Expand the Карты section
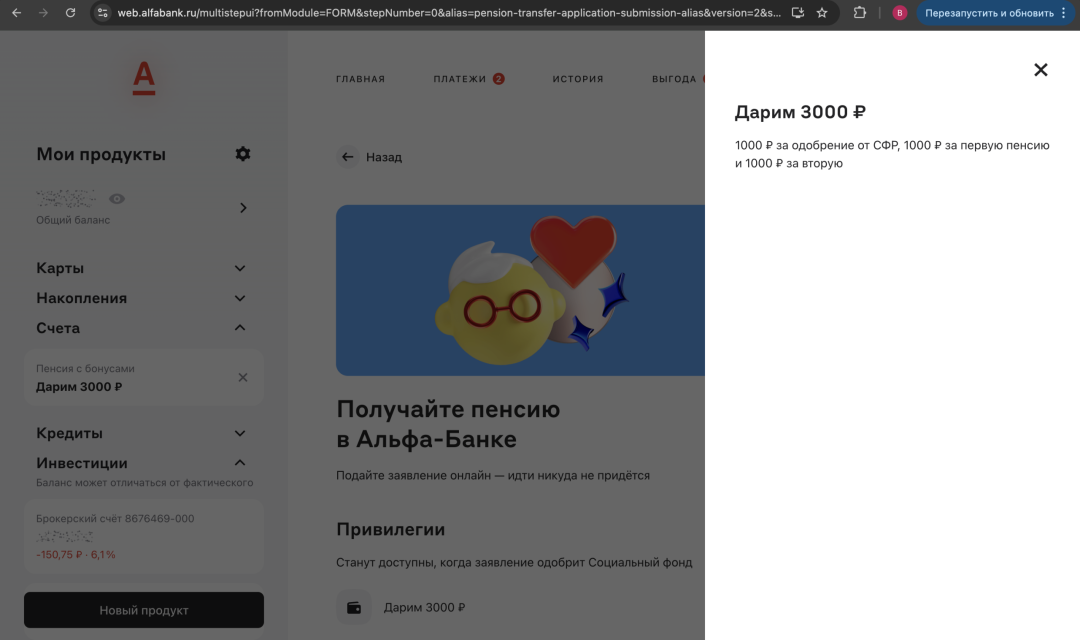Viewport: 1080px width, 640px height. coord(240,268)
